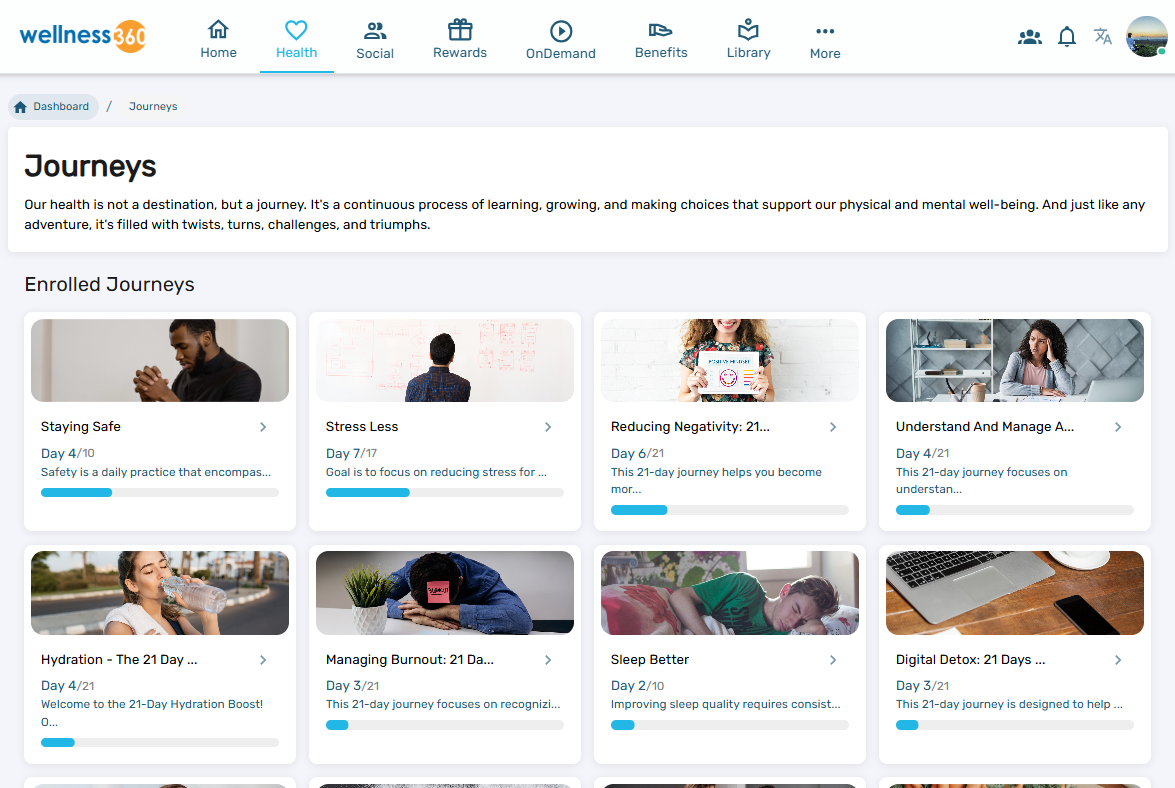Open Managing Burnout journey title

410,660
